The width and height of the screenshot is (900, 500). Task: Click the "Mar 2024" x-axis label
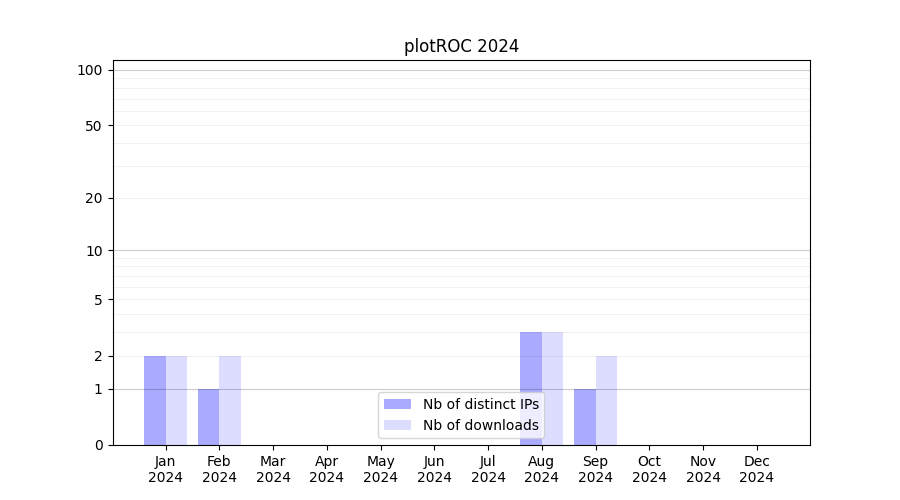pyautogui.click(x=273, y=469)
